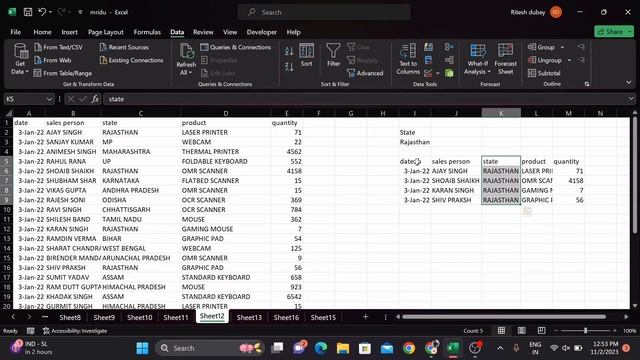Click the formula bar showing state

pos(363,99)
